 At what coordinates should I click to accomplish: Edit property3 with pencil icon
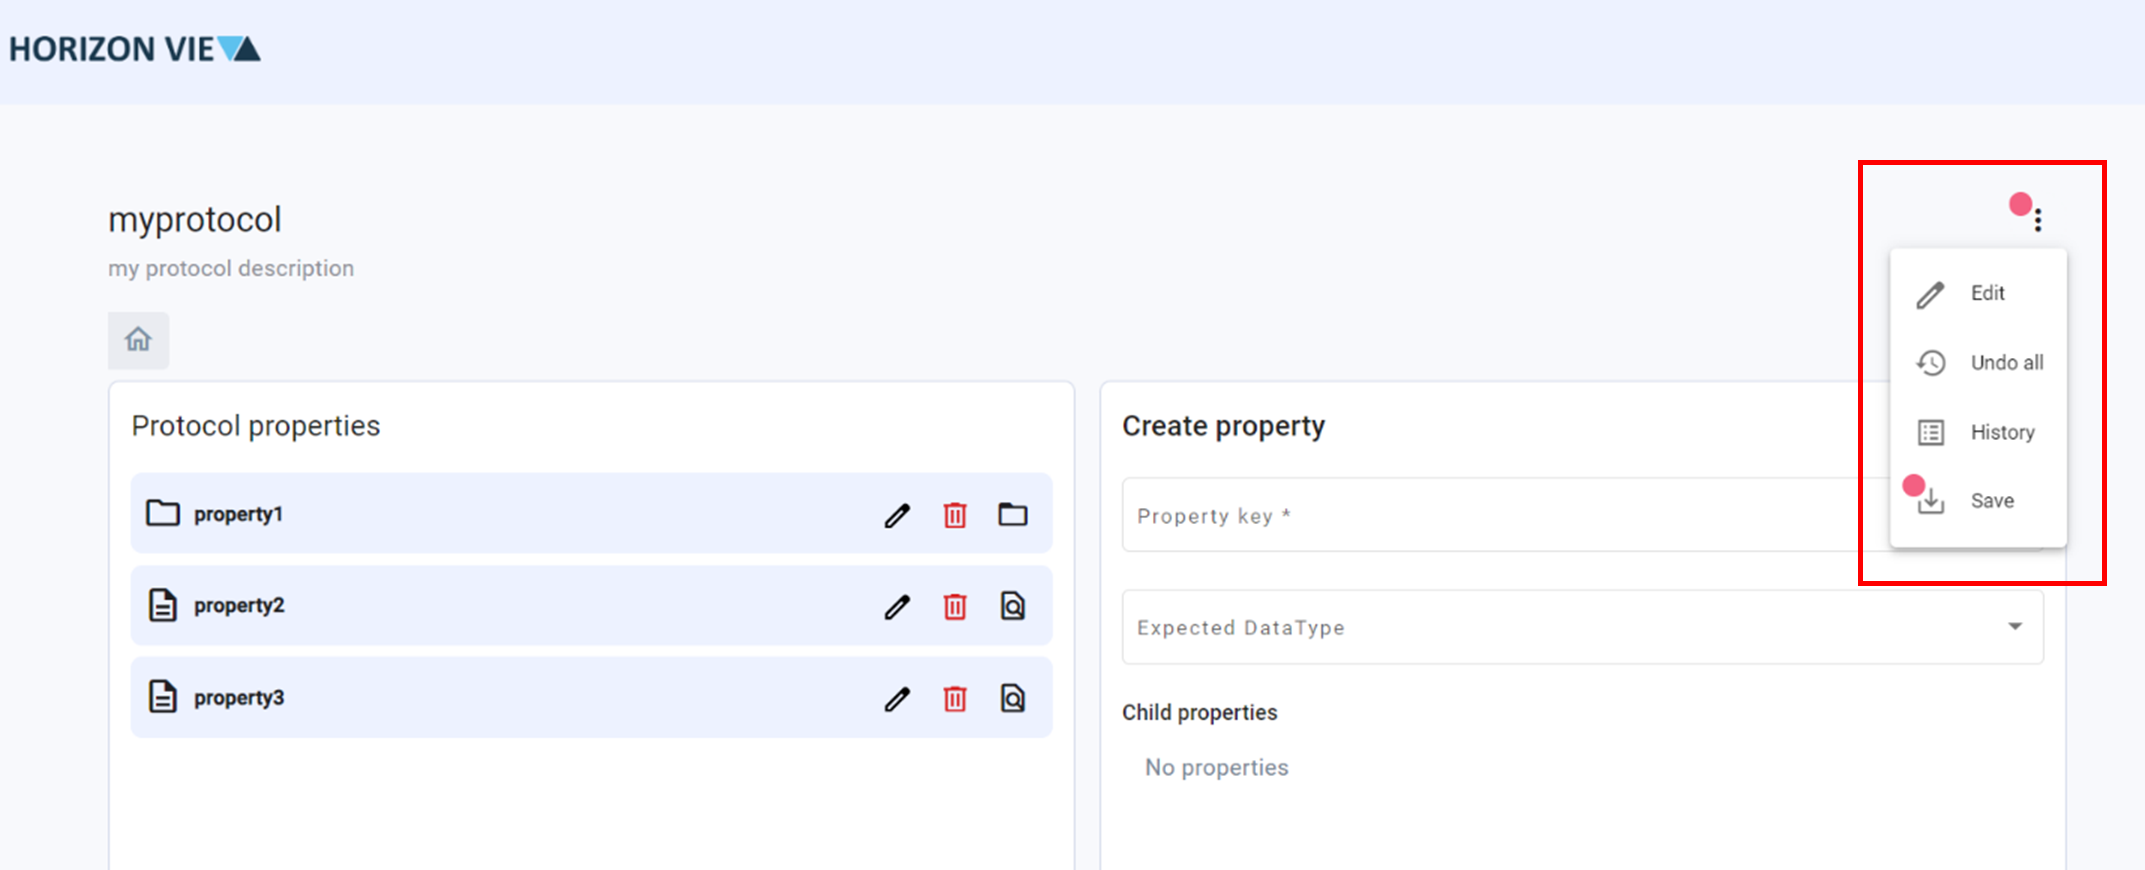tap(897, 699)
